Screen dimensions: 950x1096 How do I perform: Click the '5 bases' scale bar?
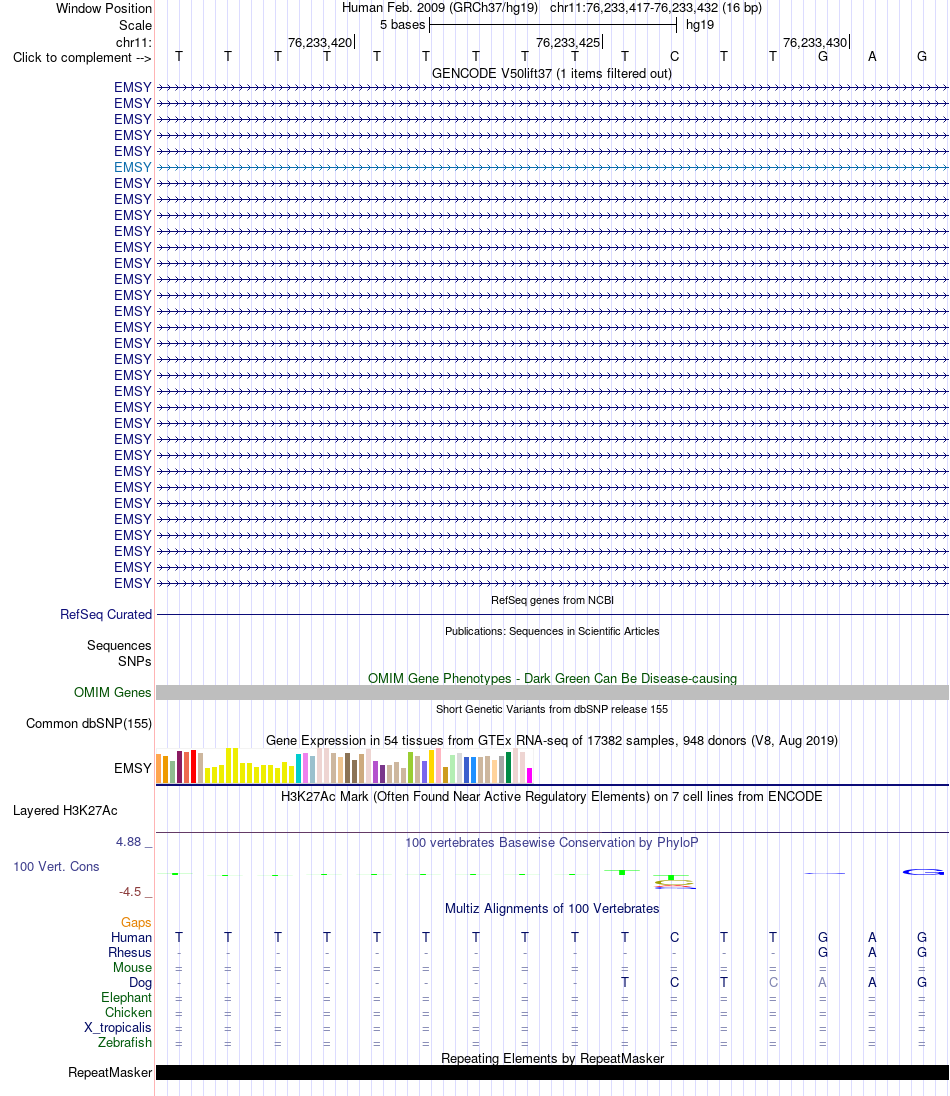[x=553, y=25]
